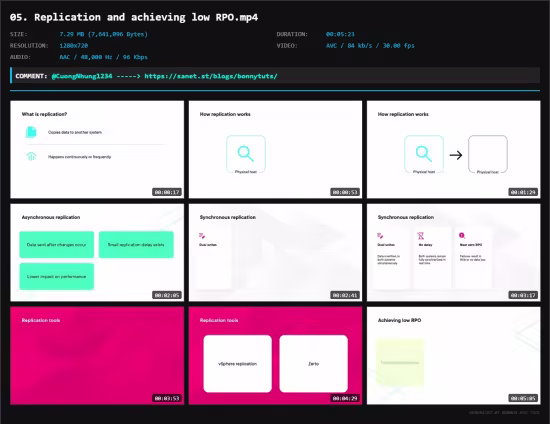Select the thumbnail showing vSphere replication and Zerto

click(x=275, y=356)
